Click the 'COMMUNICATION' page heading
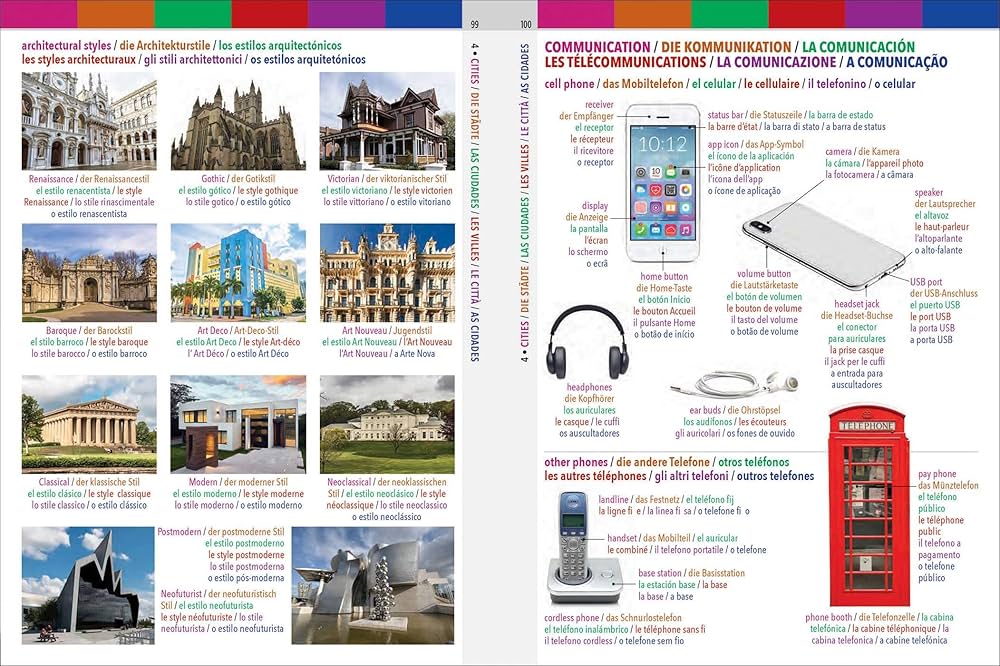This screenshot has height=666, width=1000. point(597,47)
